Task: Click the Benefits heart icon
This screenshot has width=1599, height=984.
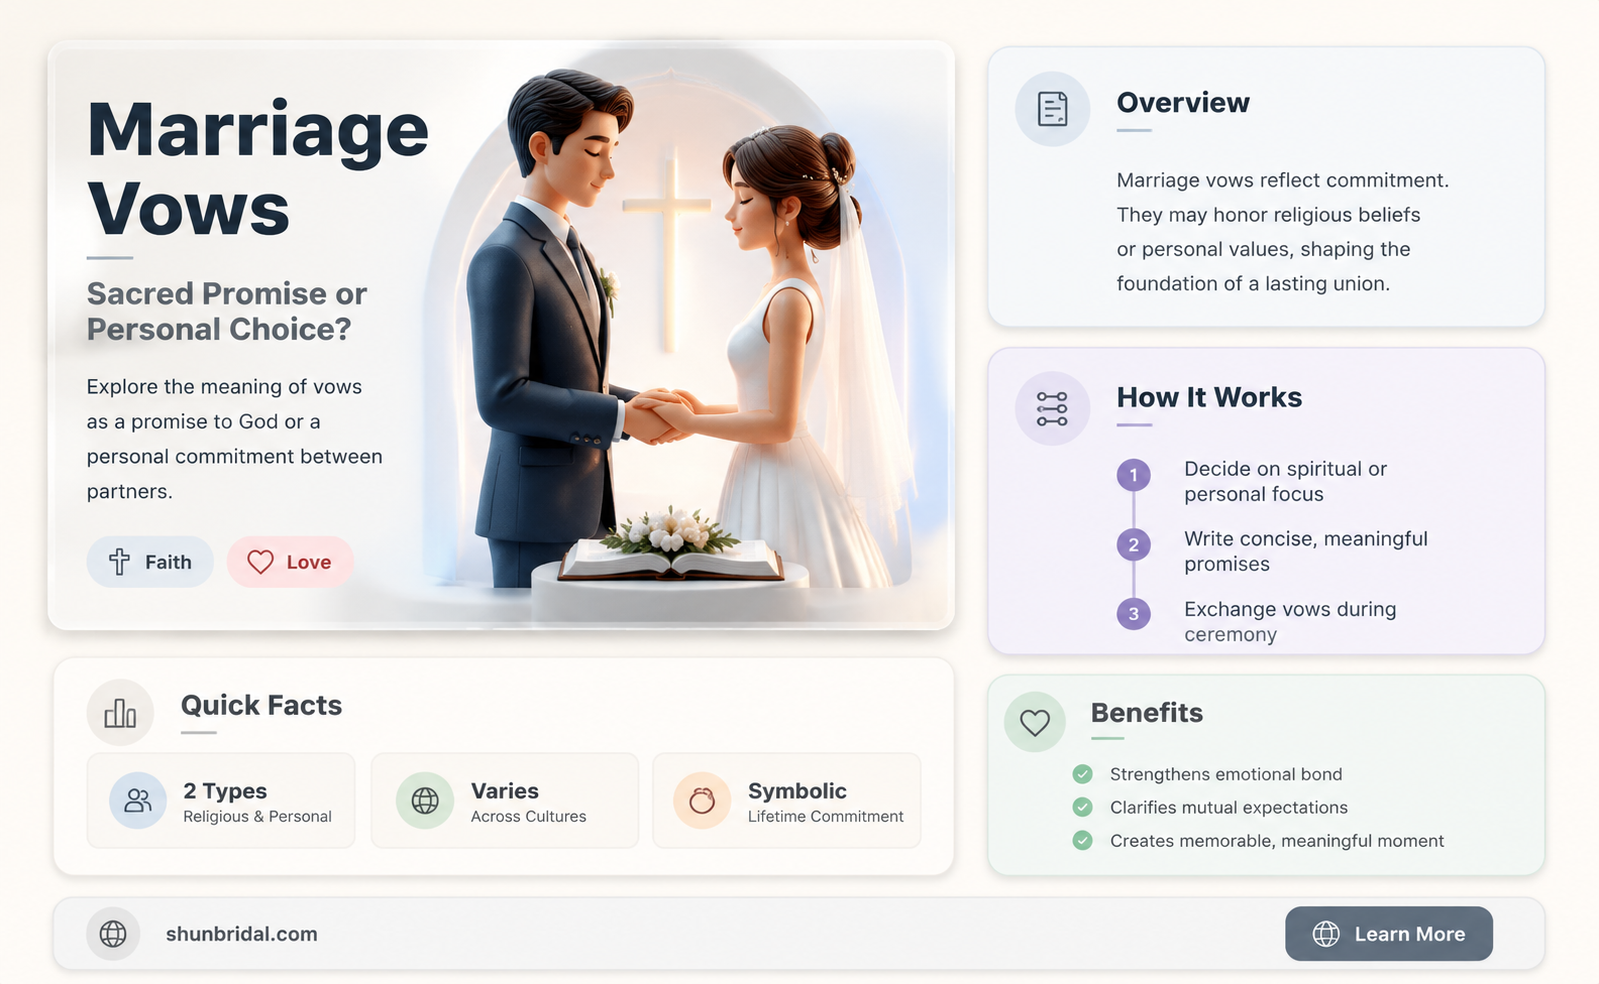Action: 1035,722
